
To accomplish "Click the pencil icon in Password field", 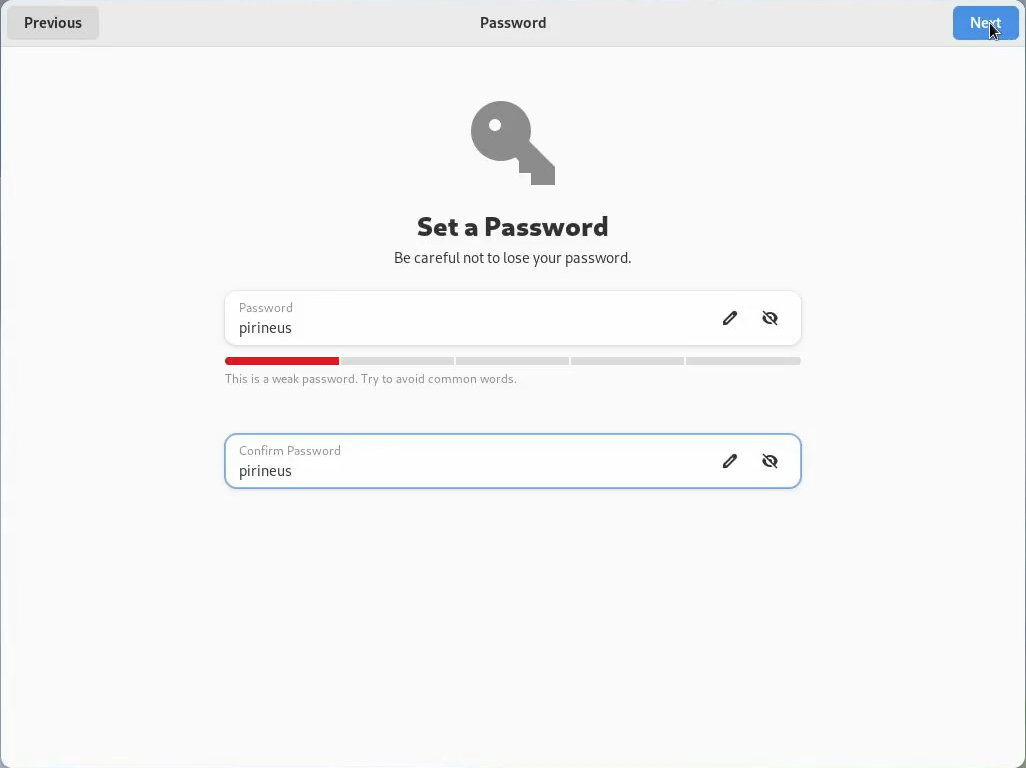I will click(730, 318).
